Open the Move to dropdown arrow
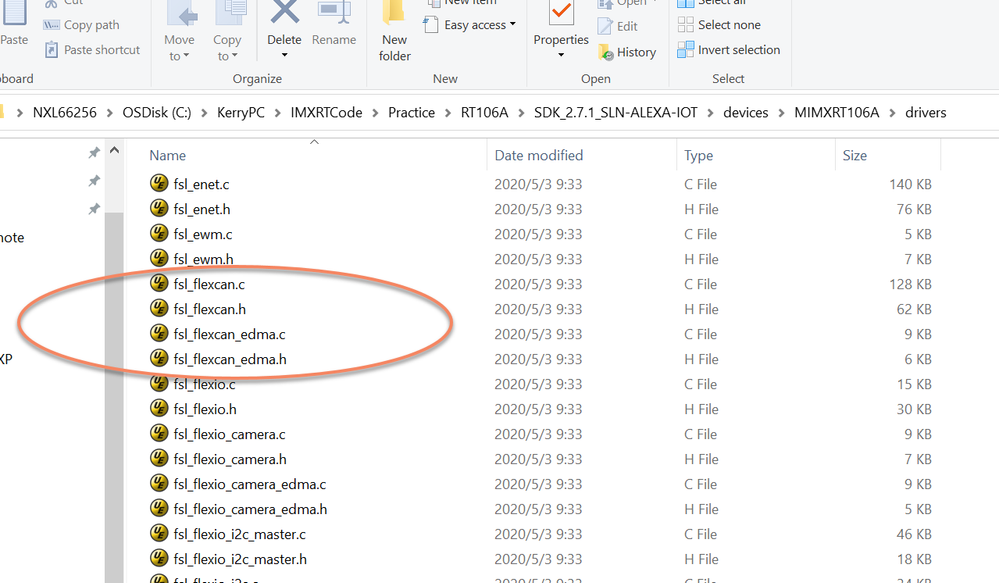 pos(186,56)
